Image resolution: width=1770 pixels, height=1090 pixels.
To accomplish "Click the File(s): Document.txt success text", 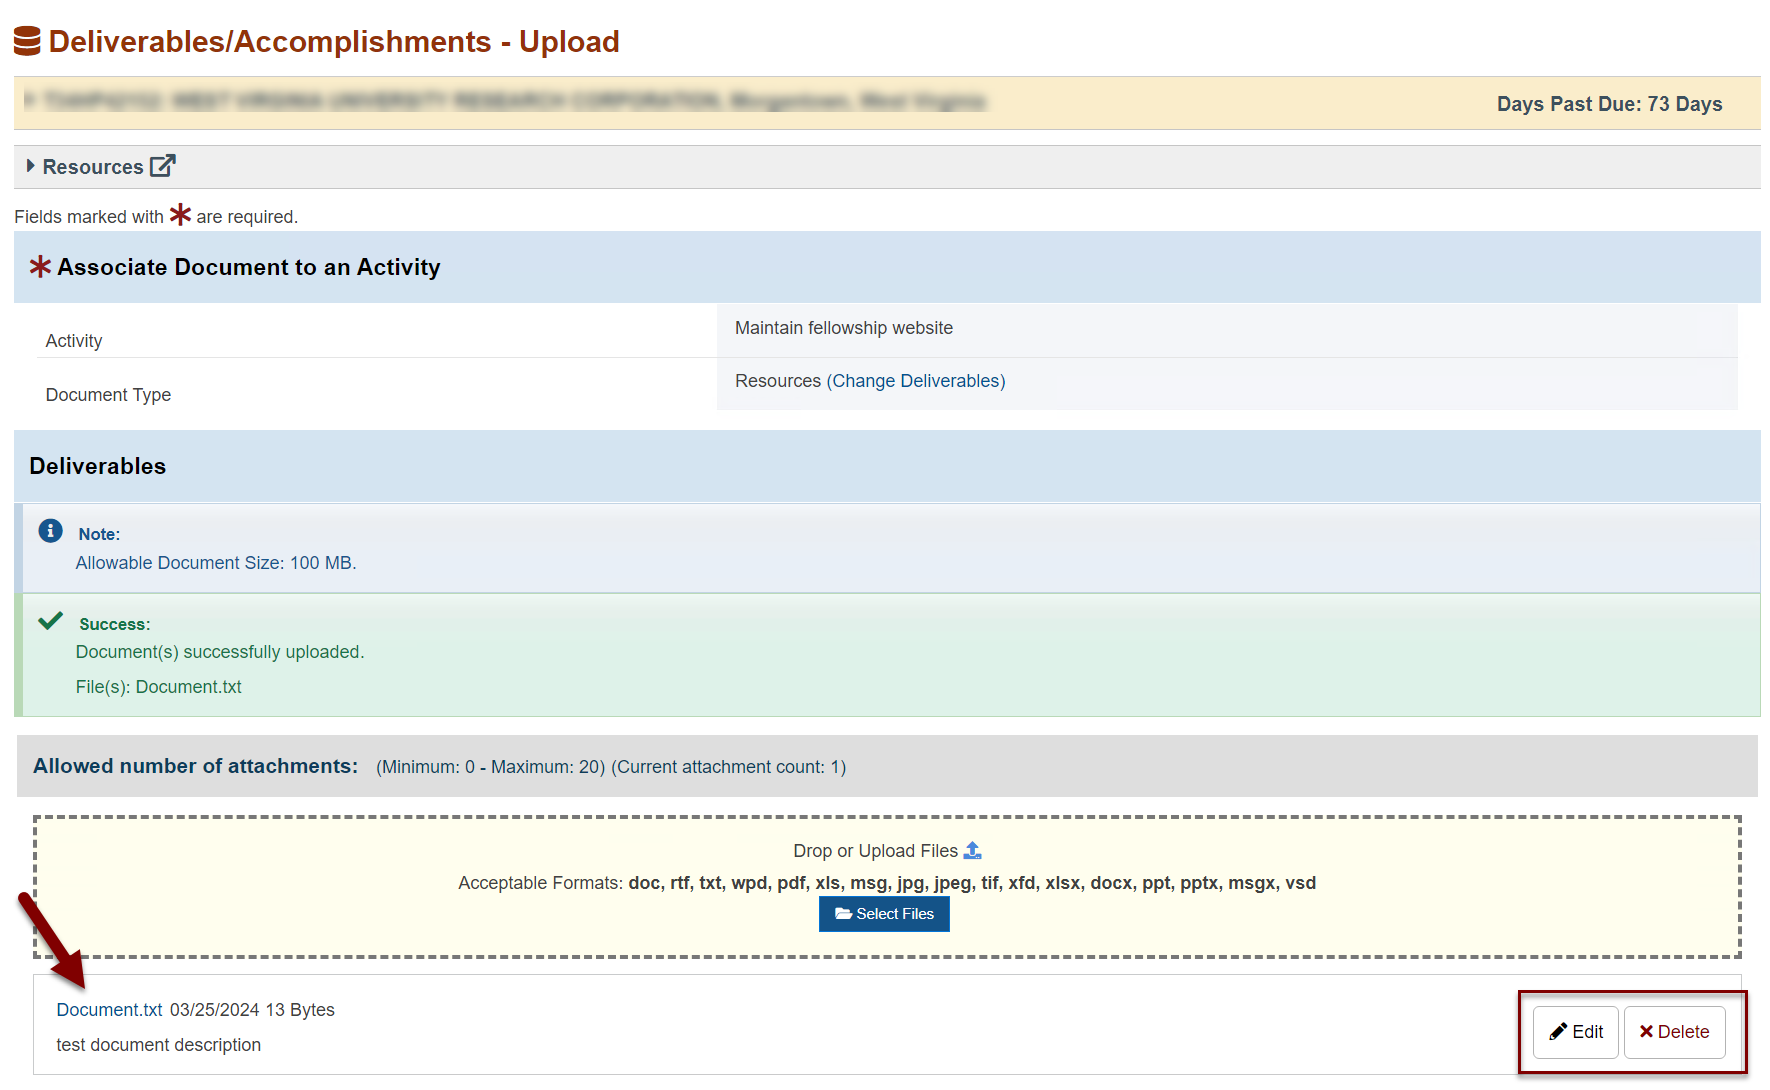I will [x=158, y=687].
